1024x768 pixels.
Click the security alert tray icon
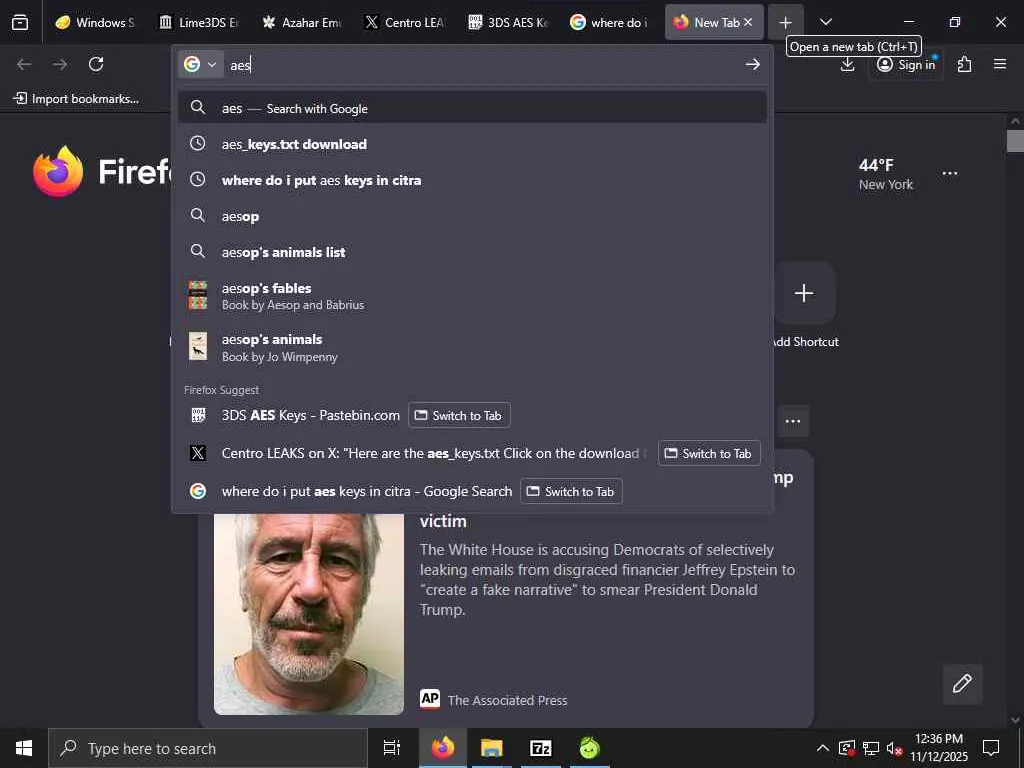pyautogui.click(x=847, y=748)
